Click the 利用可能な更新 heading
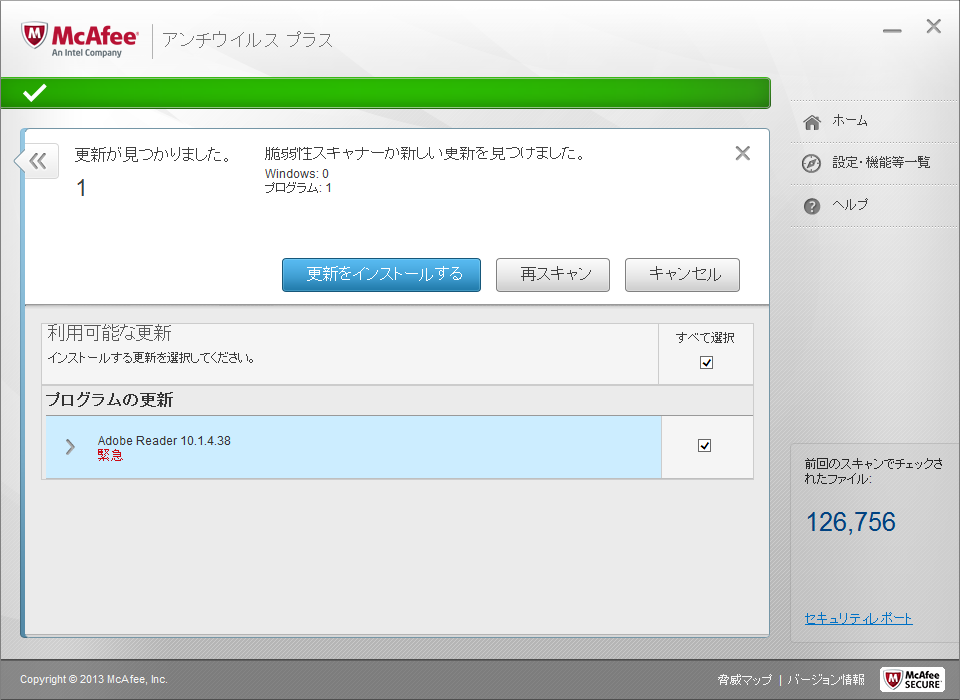Image resolution: width=960 pixels, height=700 pixels. 110,333
